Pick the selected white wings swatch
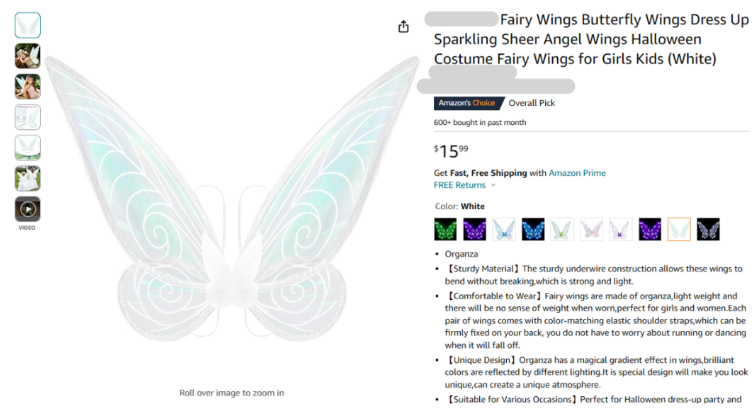756x417 pixels. pos(679,229)
